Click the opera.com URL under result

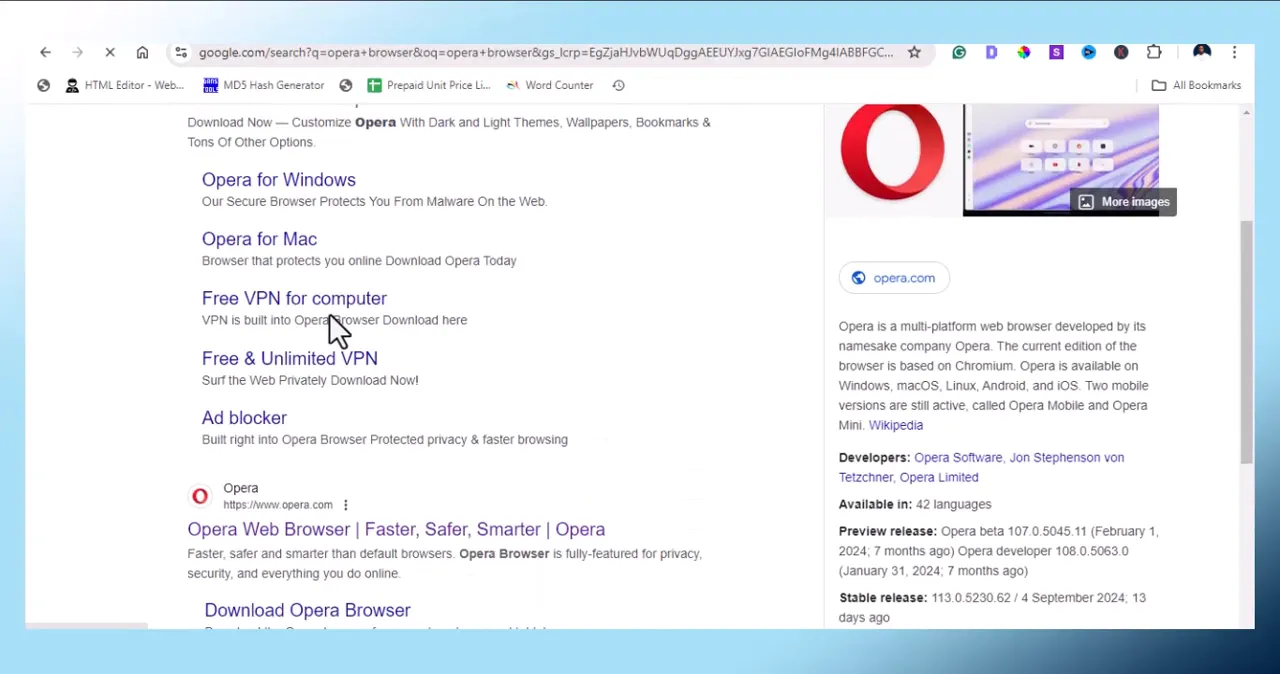click(x=278, y=505)
